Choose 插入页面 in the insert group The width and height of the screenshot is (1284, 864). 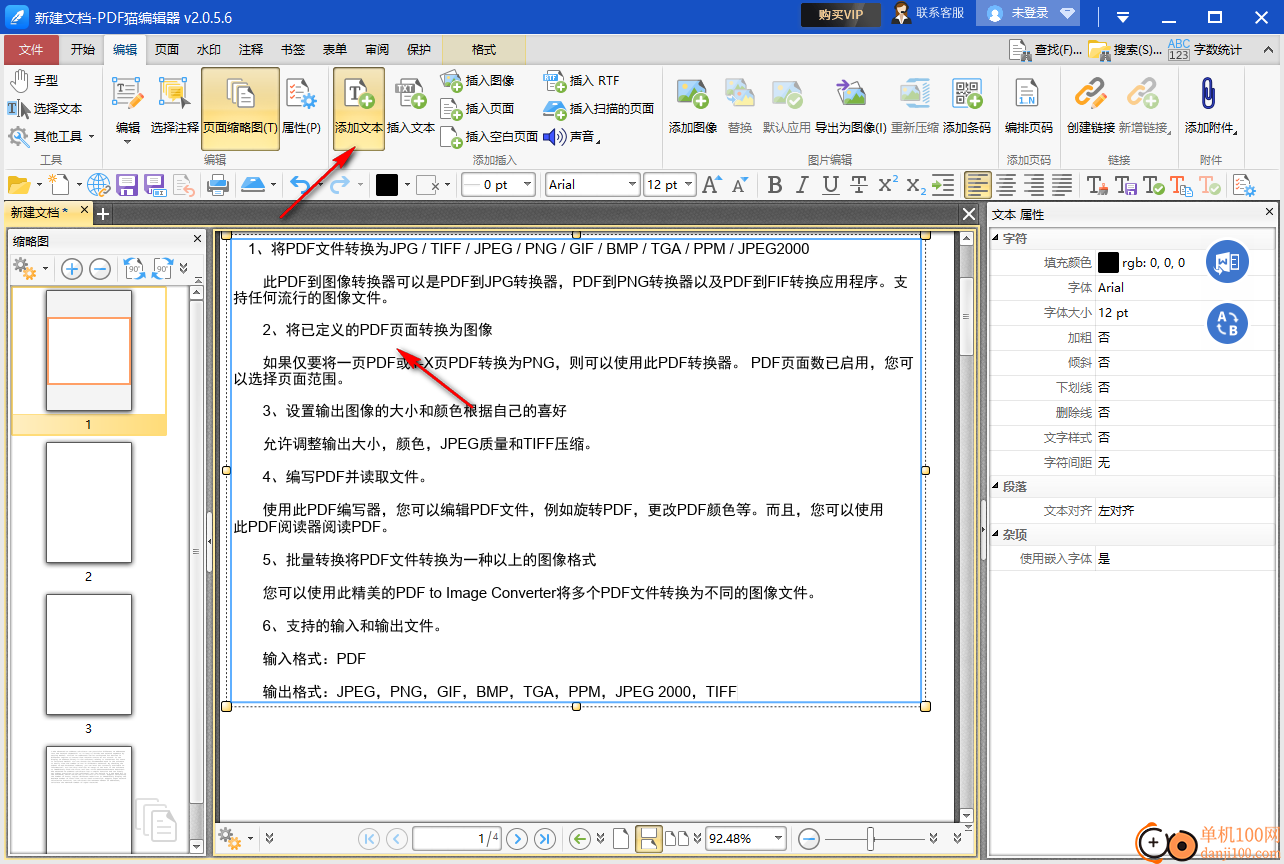[x=478, y=108]
